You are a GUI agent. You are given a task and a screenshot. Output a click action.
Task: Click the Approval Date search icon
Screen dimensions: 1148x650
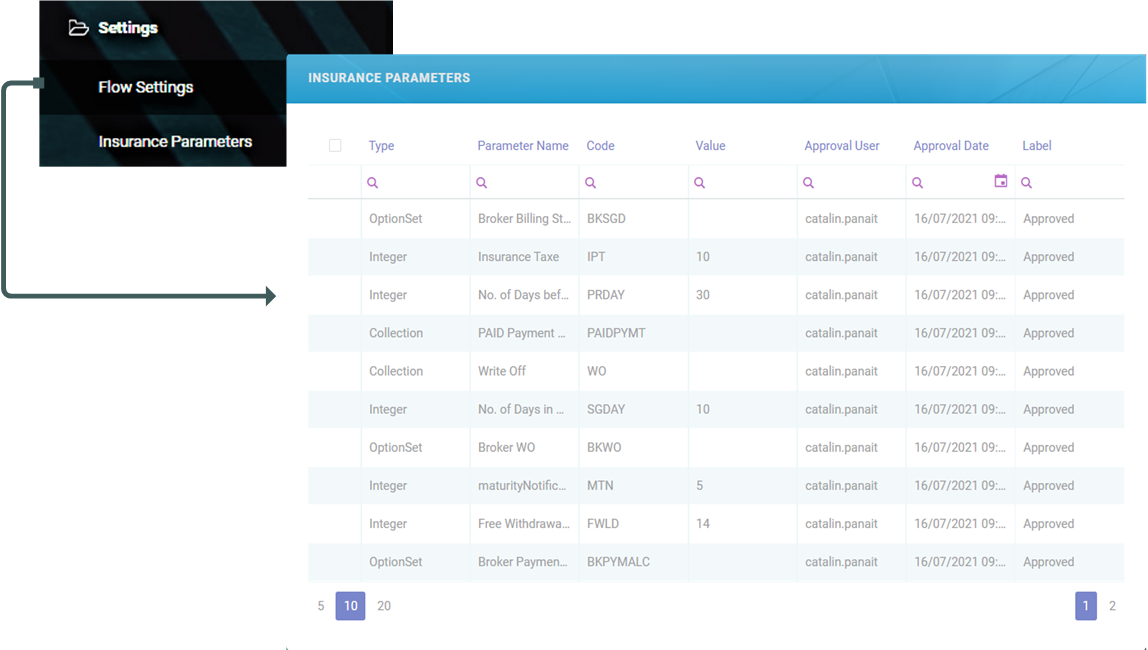(918, 183)
